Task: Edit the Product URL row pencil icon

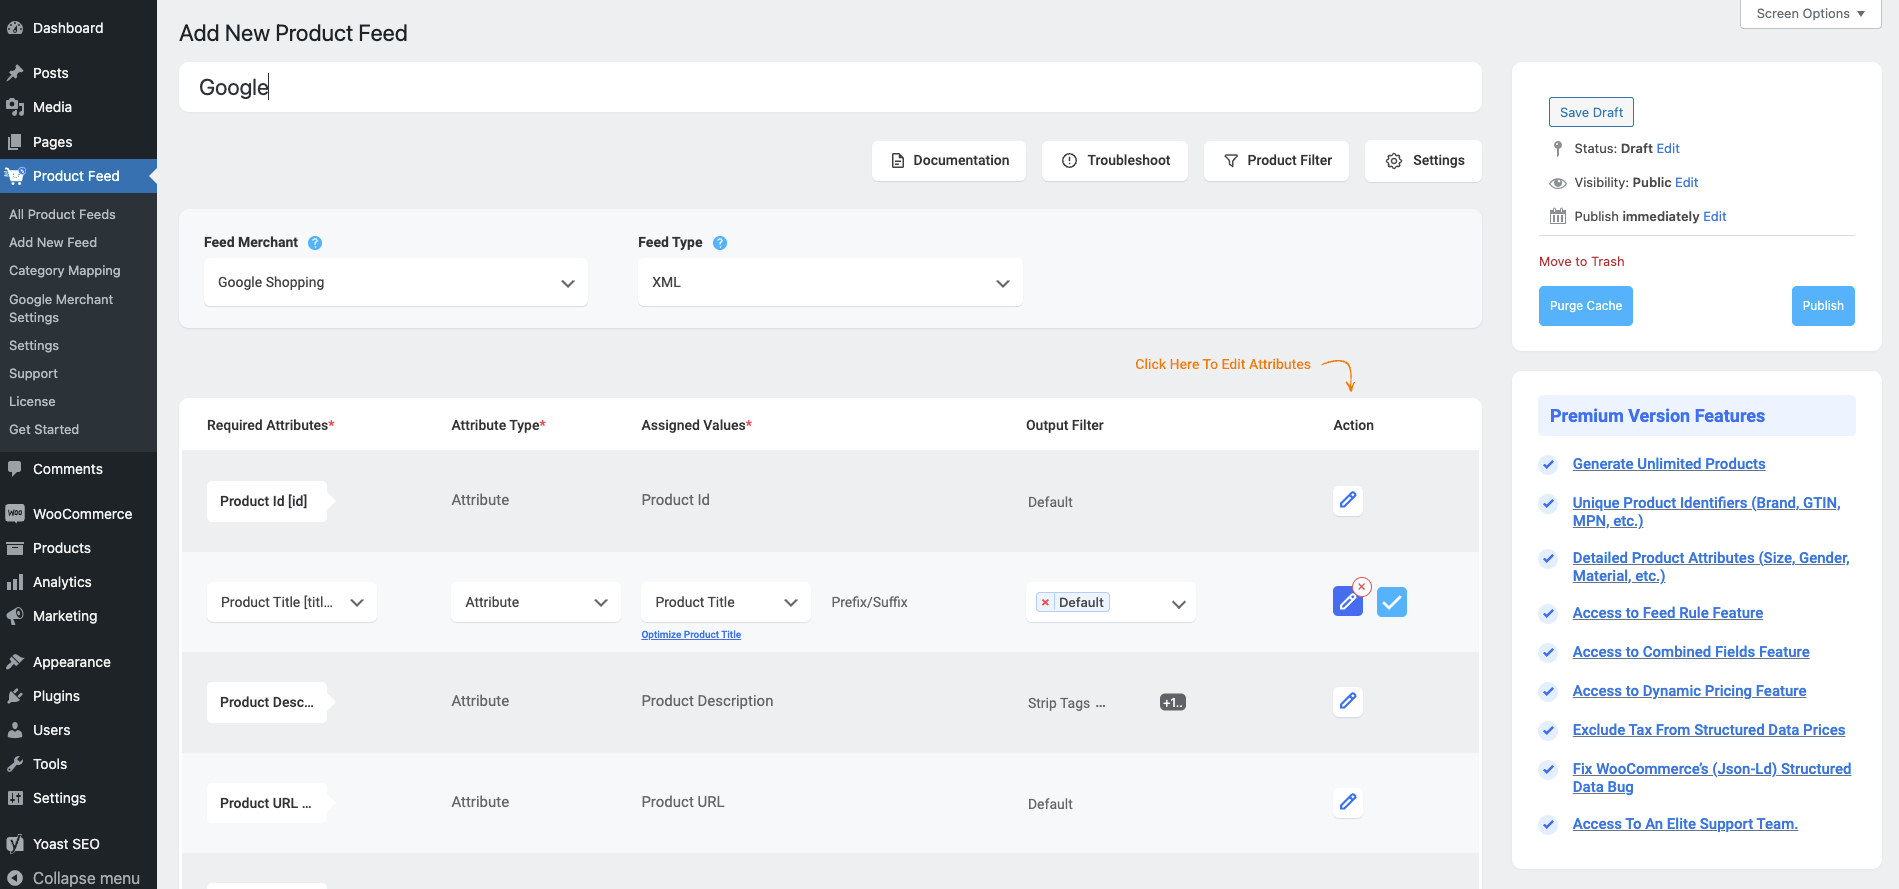Action: pyautogui.click(x=1348, y=802)
